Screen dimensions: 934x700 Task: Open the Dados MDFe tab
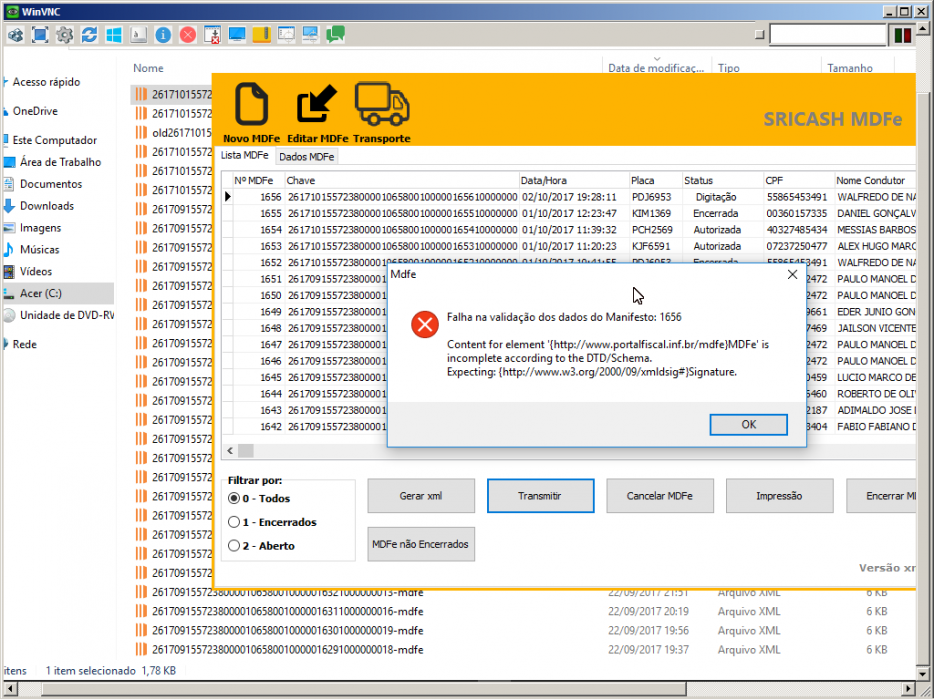tap(307, 157)
